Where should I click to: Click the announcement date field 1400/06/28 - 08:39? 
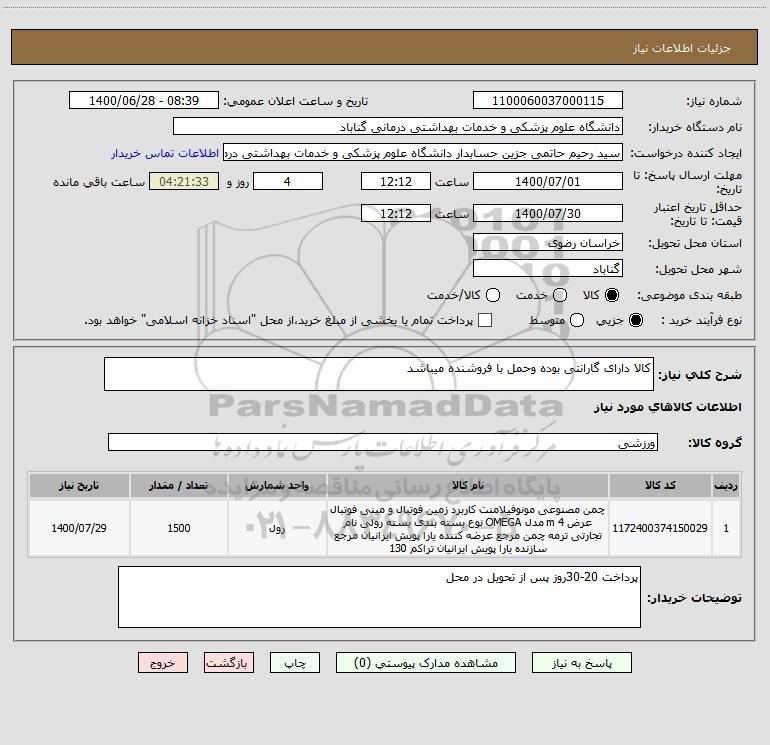tap(144, 100)
